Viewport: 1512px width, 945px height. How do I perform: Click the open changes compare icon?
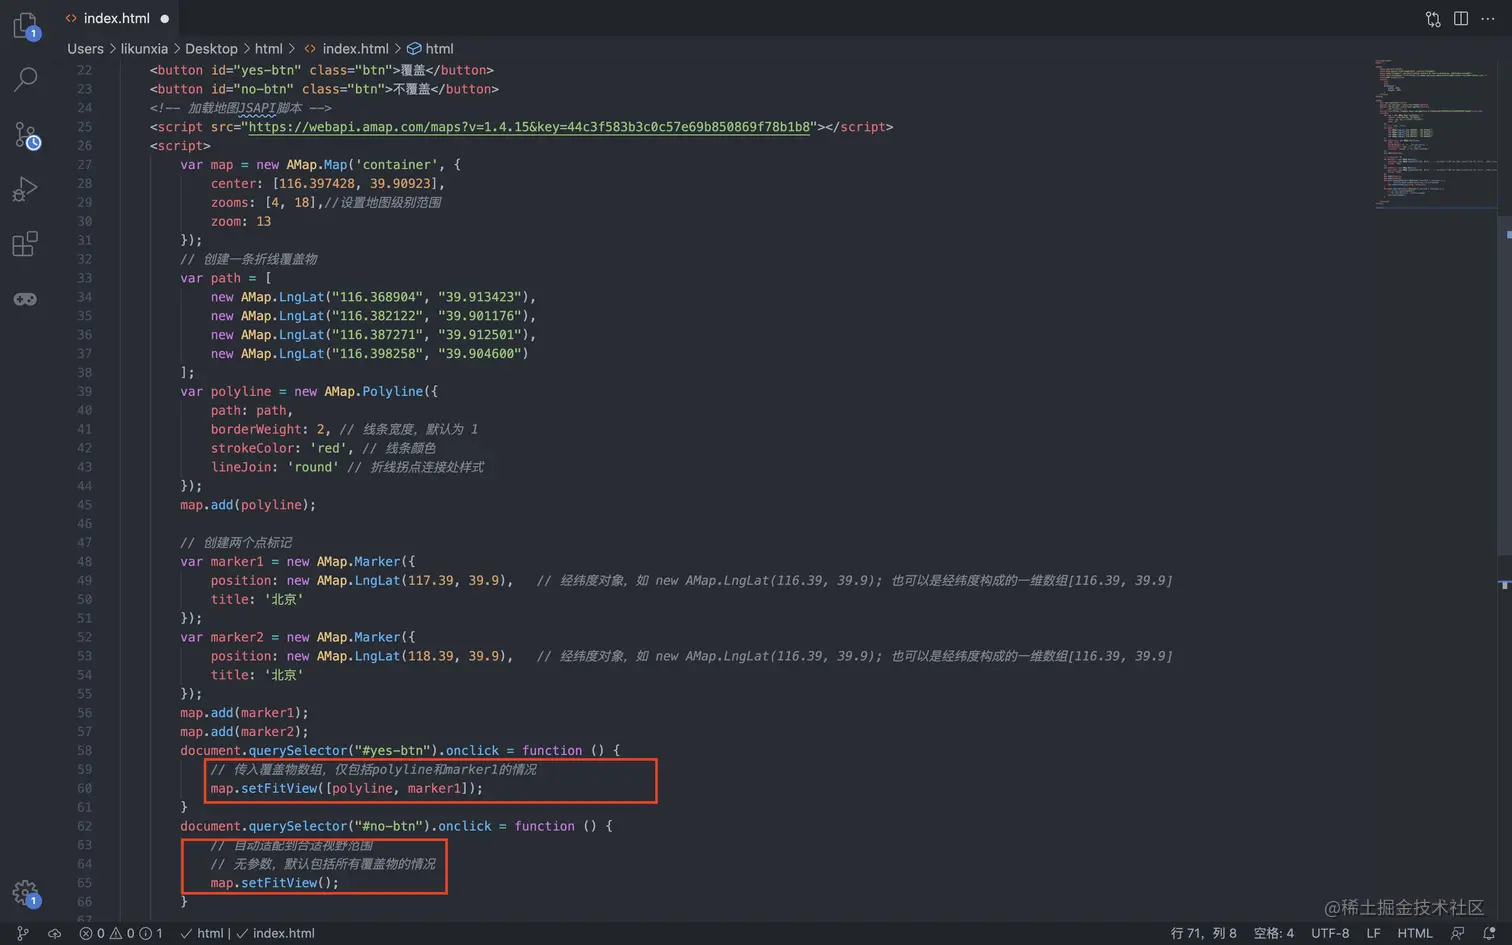[x=1433, y=19]
